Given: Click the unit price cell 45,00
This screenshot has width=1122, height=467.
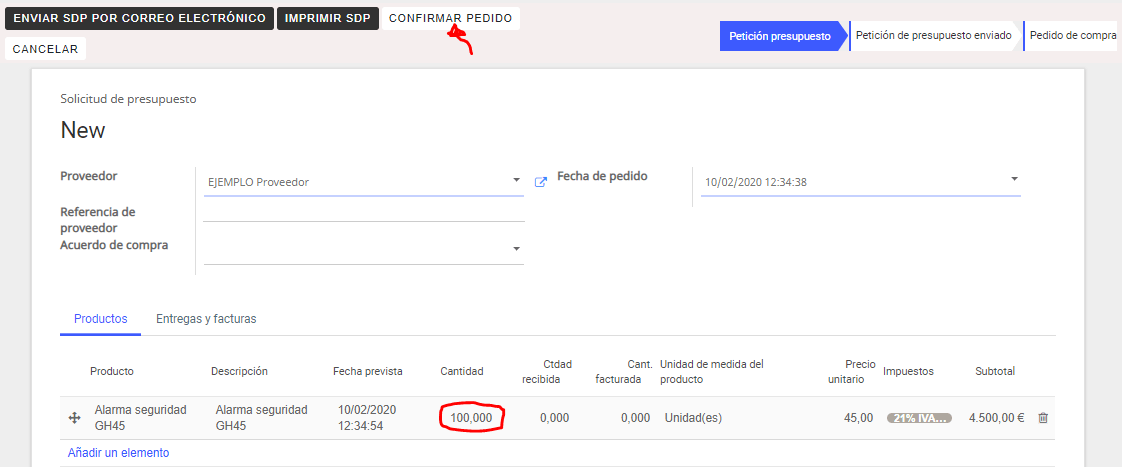Looking at the screenshot, I should pos(859,418).
